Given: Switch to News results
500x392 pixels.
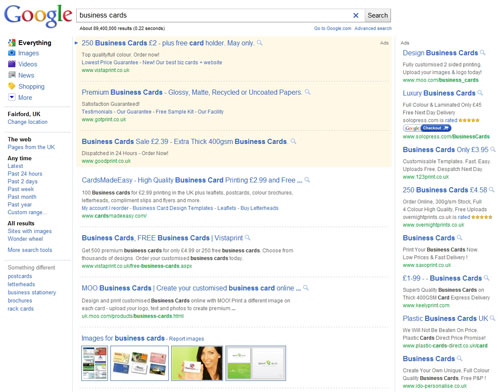Looking at the screenshot, I should 26,75.
